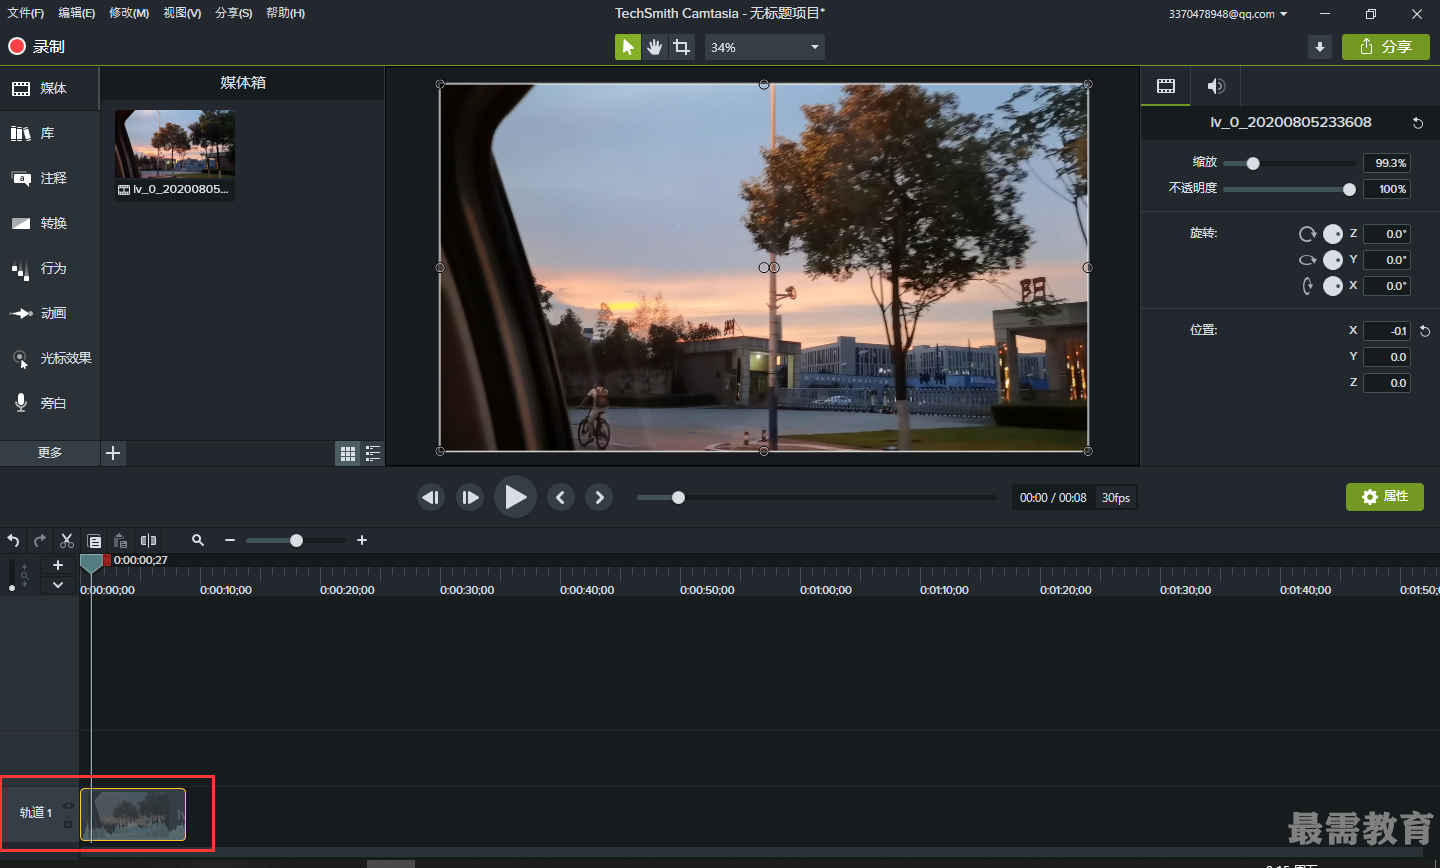The width and height of the screenshot is (1440, 868).
Task: Expand the account dropdown 3370478948@qq.com
Action: [x=1228, y=14]
